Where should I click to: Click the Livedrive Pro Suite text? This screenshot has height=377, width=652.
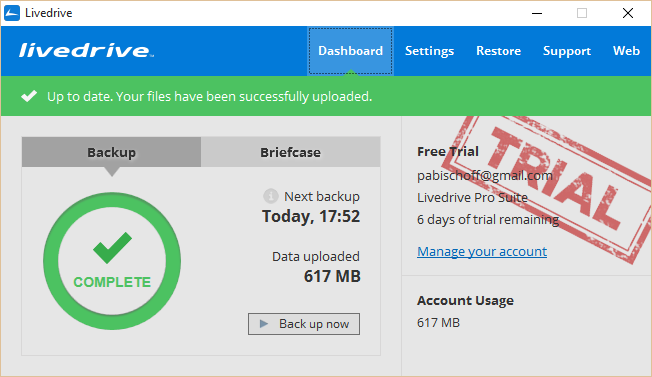[472, 197]
